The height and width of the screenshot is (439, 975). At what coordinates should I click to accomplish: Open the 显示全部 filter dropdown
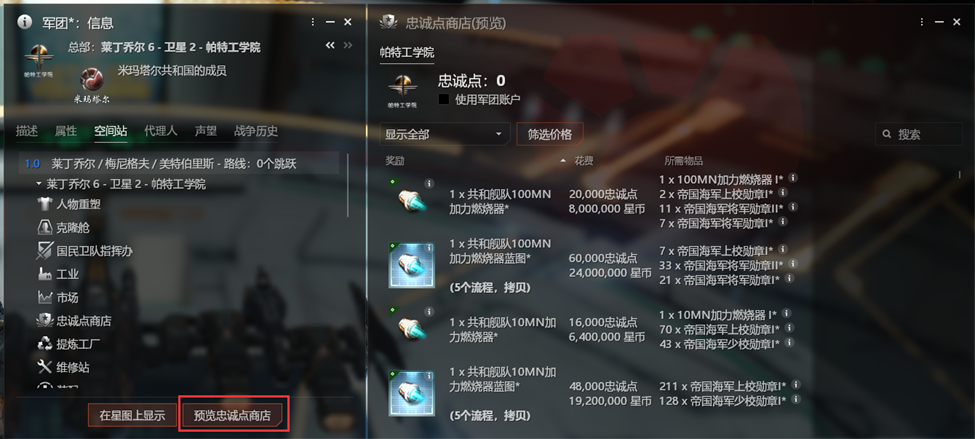coord(445,134)
